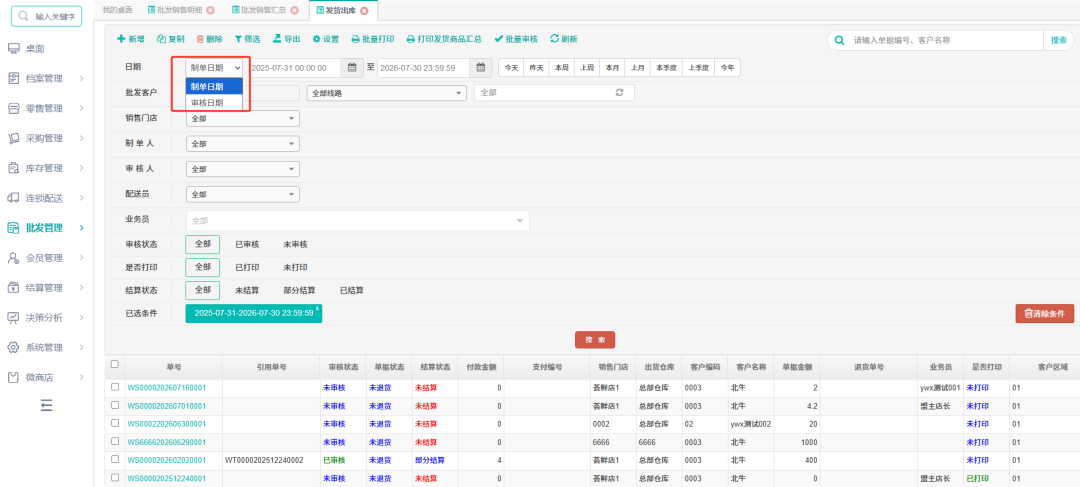Click the refresh icon in 全部 customer field

(x=619, y=92)
